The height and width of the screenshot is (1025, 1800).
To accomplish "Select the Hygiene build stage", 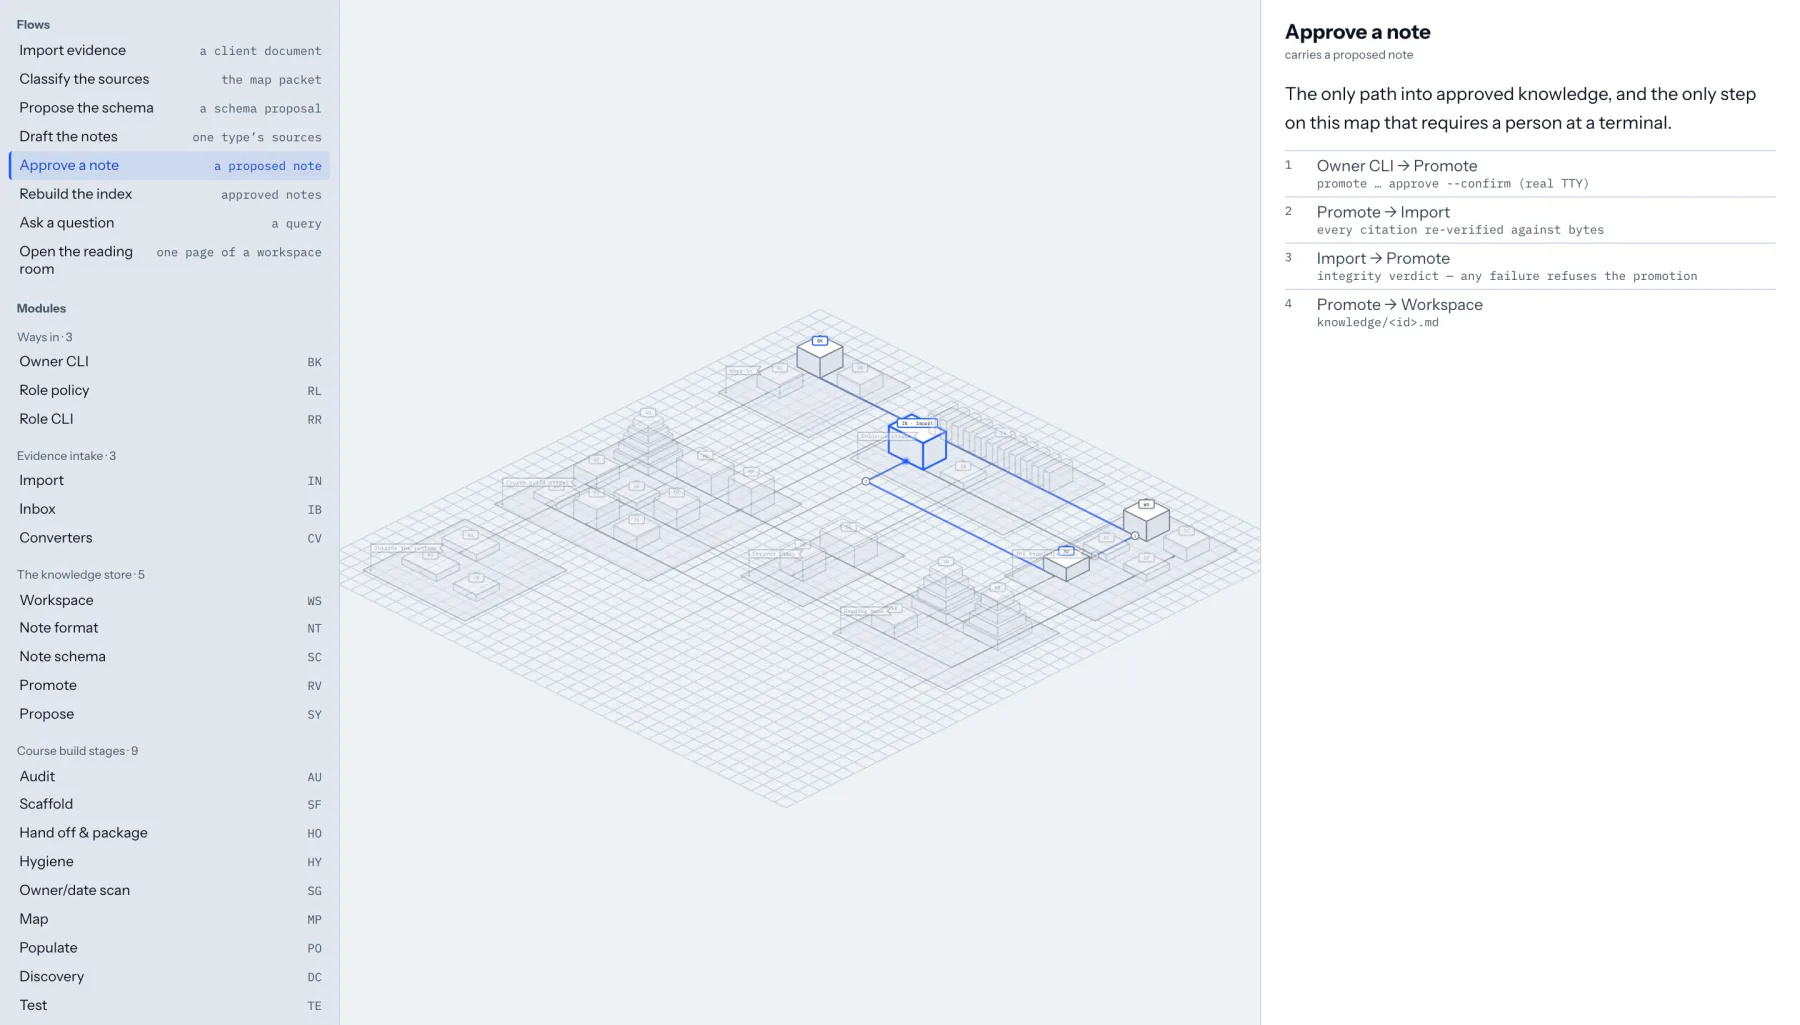I will point(169,862).
